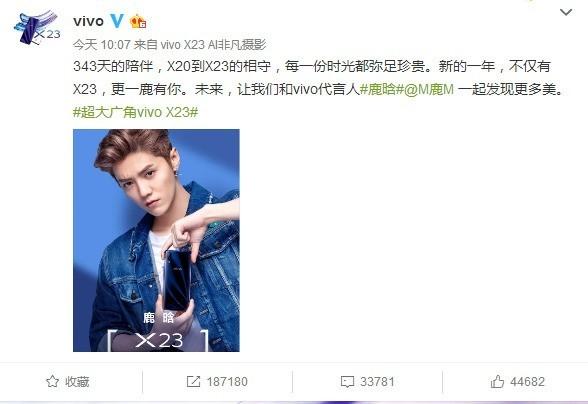Open the #超大广角vivo X23# hashtag

[135, 112]
